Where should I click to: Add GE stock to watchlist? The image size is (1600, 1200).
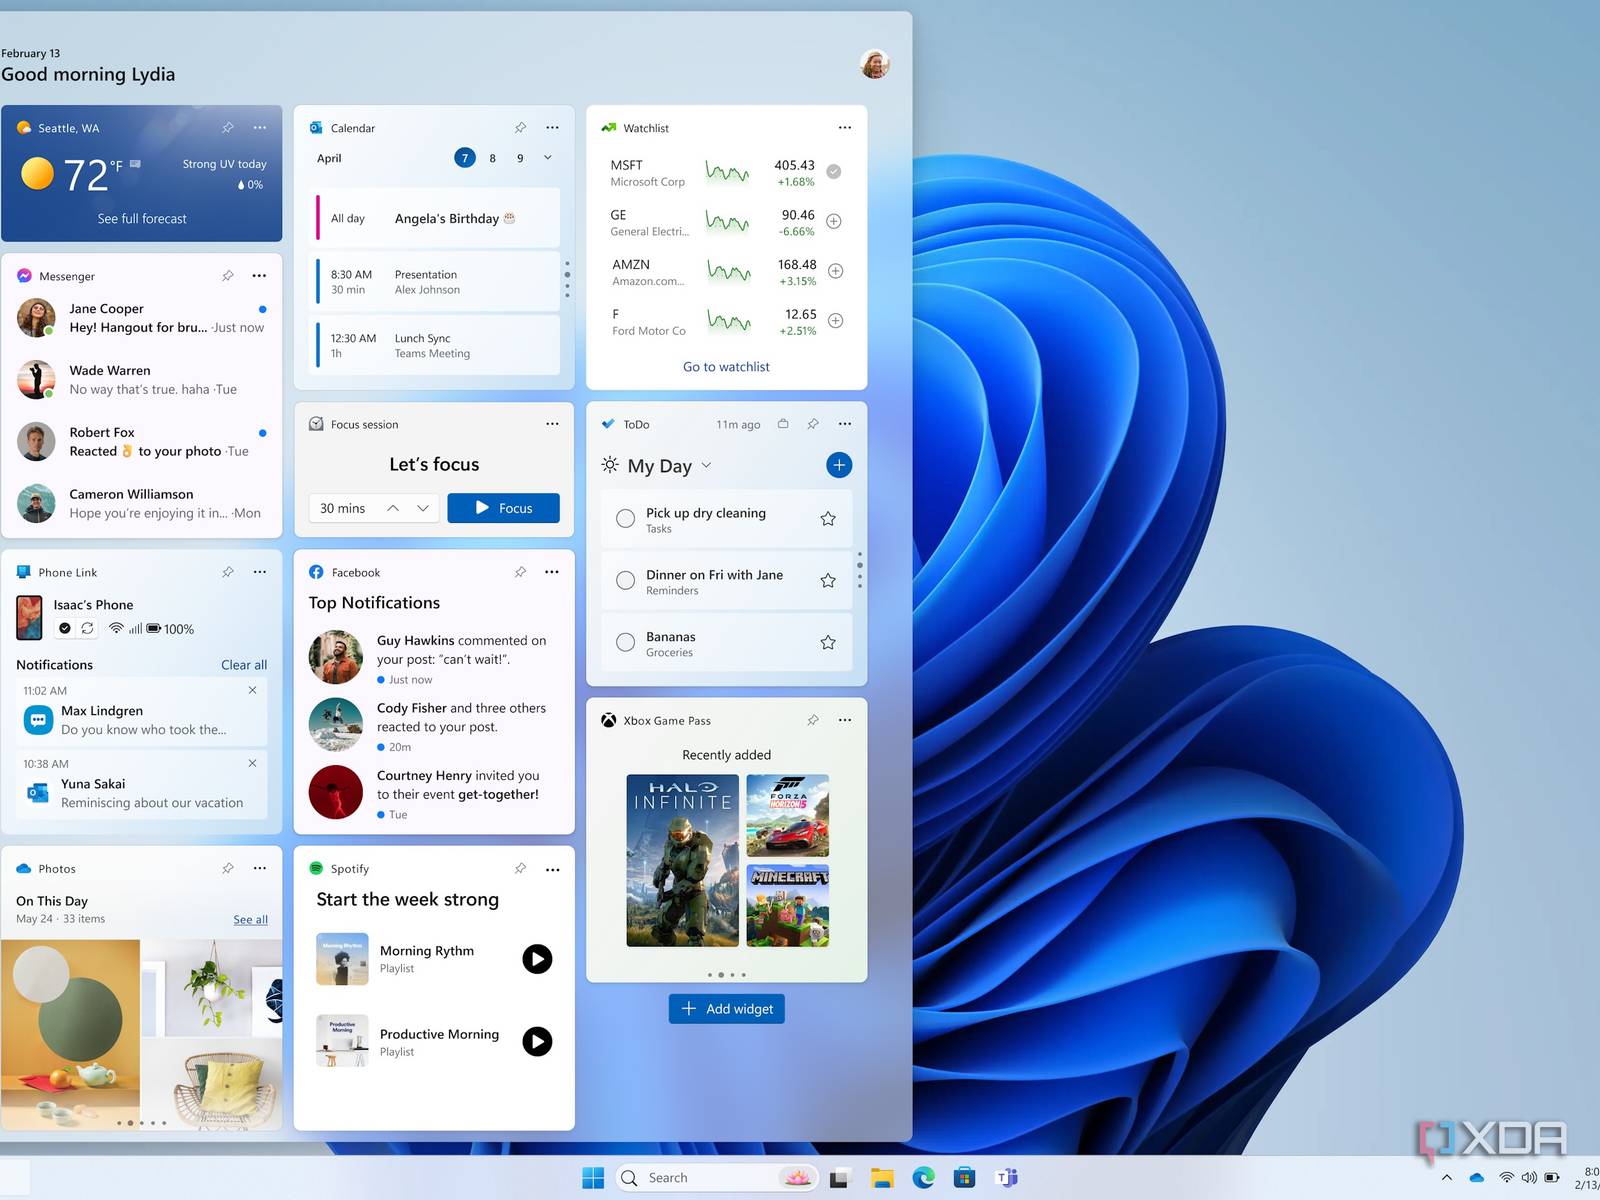pyautogui.click(x=834, y=221)
